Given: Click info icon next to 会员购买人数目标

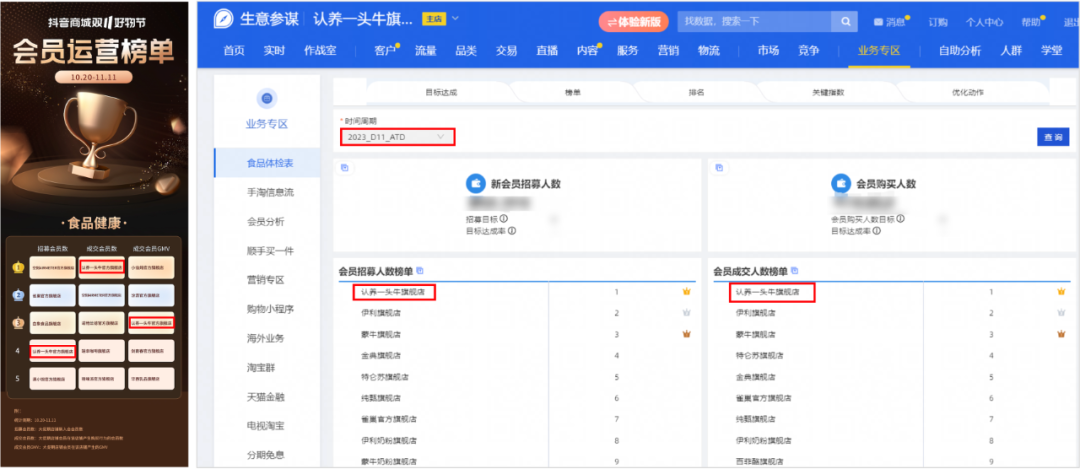Looking at the screenshot, I should [x=900, y=219].
